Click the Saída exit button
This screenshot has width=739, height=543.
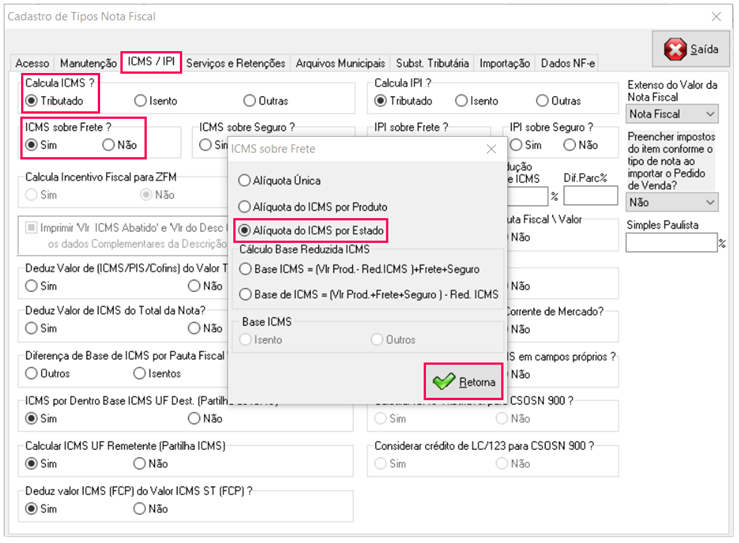tap(690, 49)
